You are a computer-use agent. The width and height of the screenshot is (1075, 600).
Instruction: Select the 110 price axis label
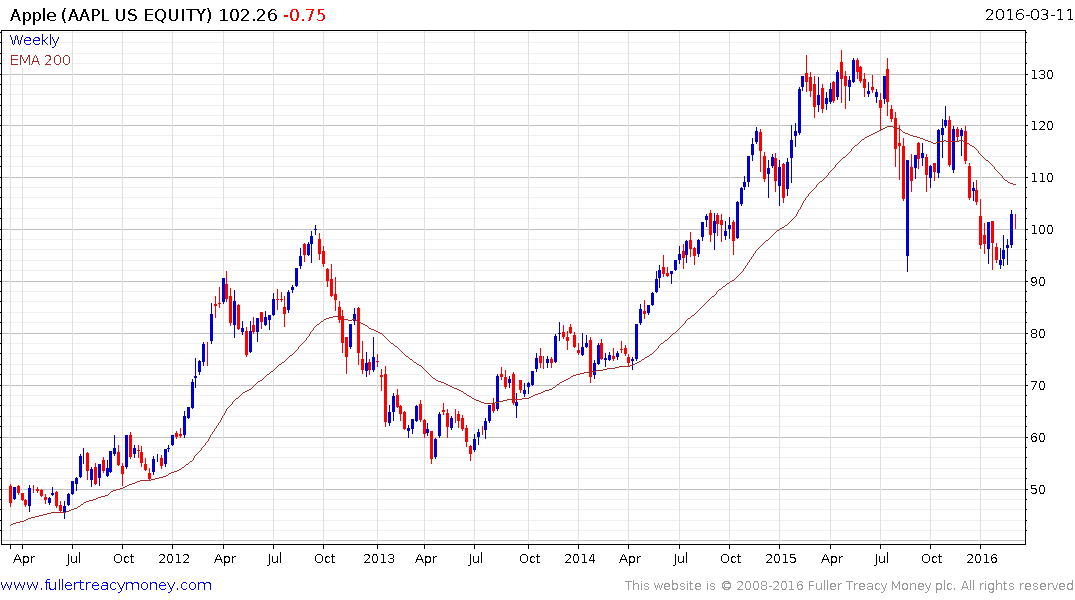tap(1042, 178)
